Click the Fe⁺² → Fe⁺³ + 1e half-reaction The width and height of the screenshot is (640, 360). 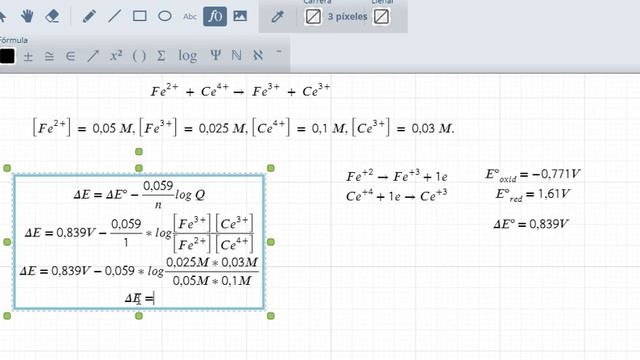pos(397,176)
